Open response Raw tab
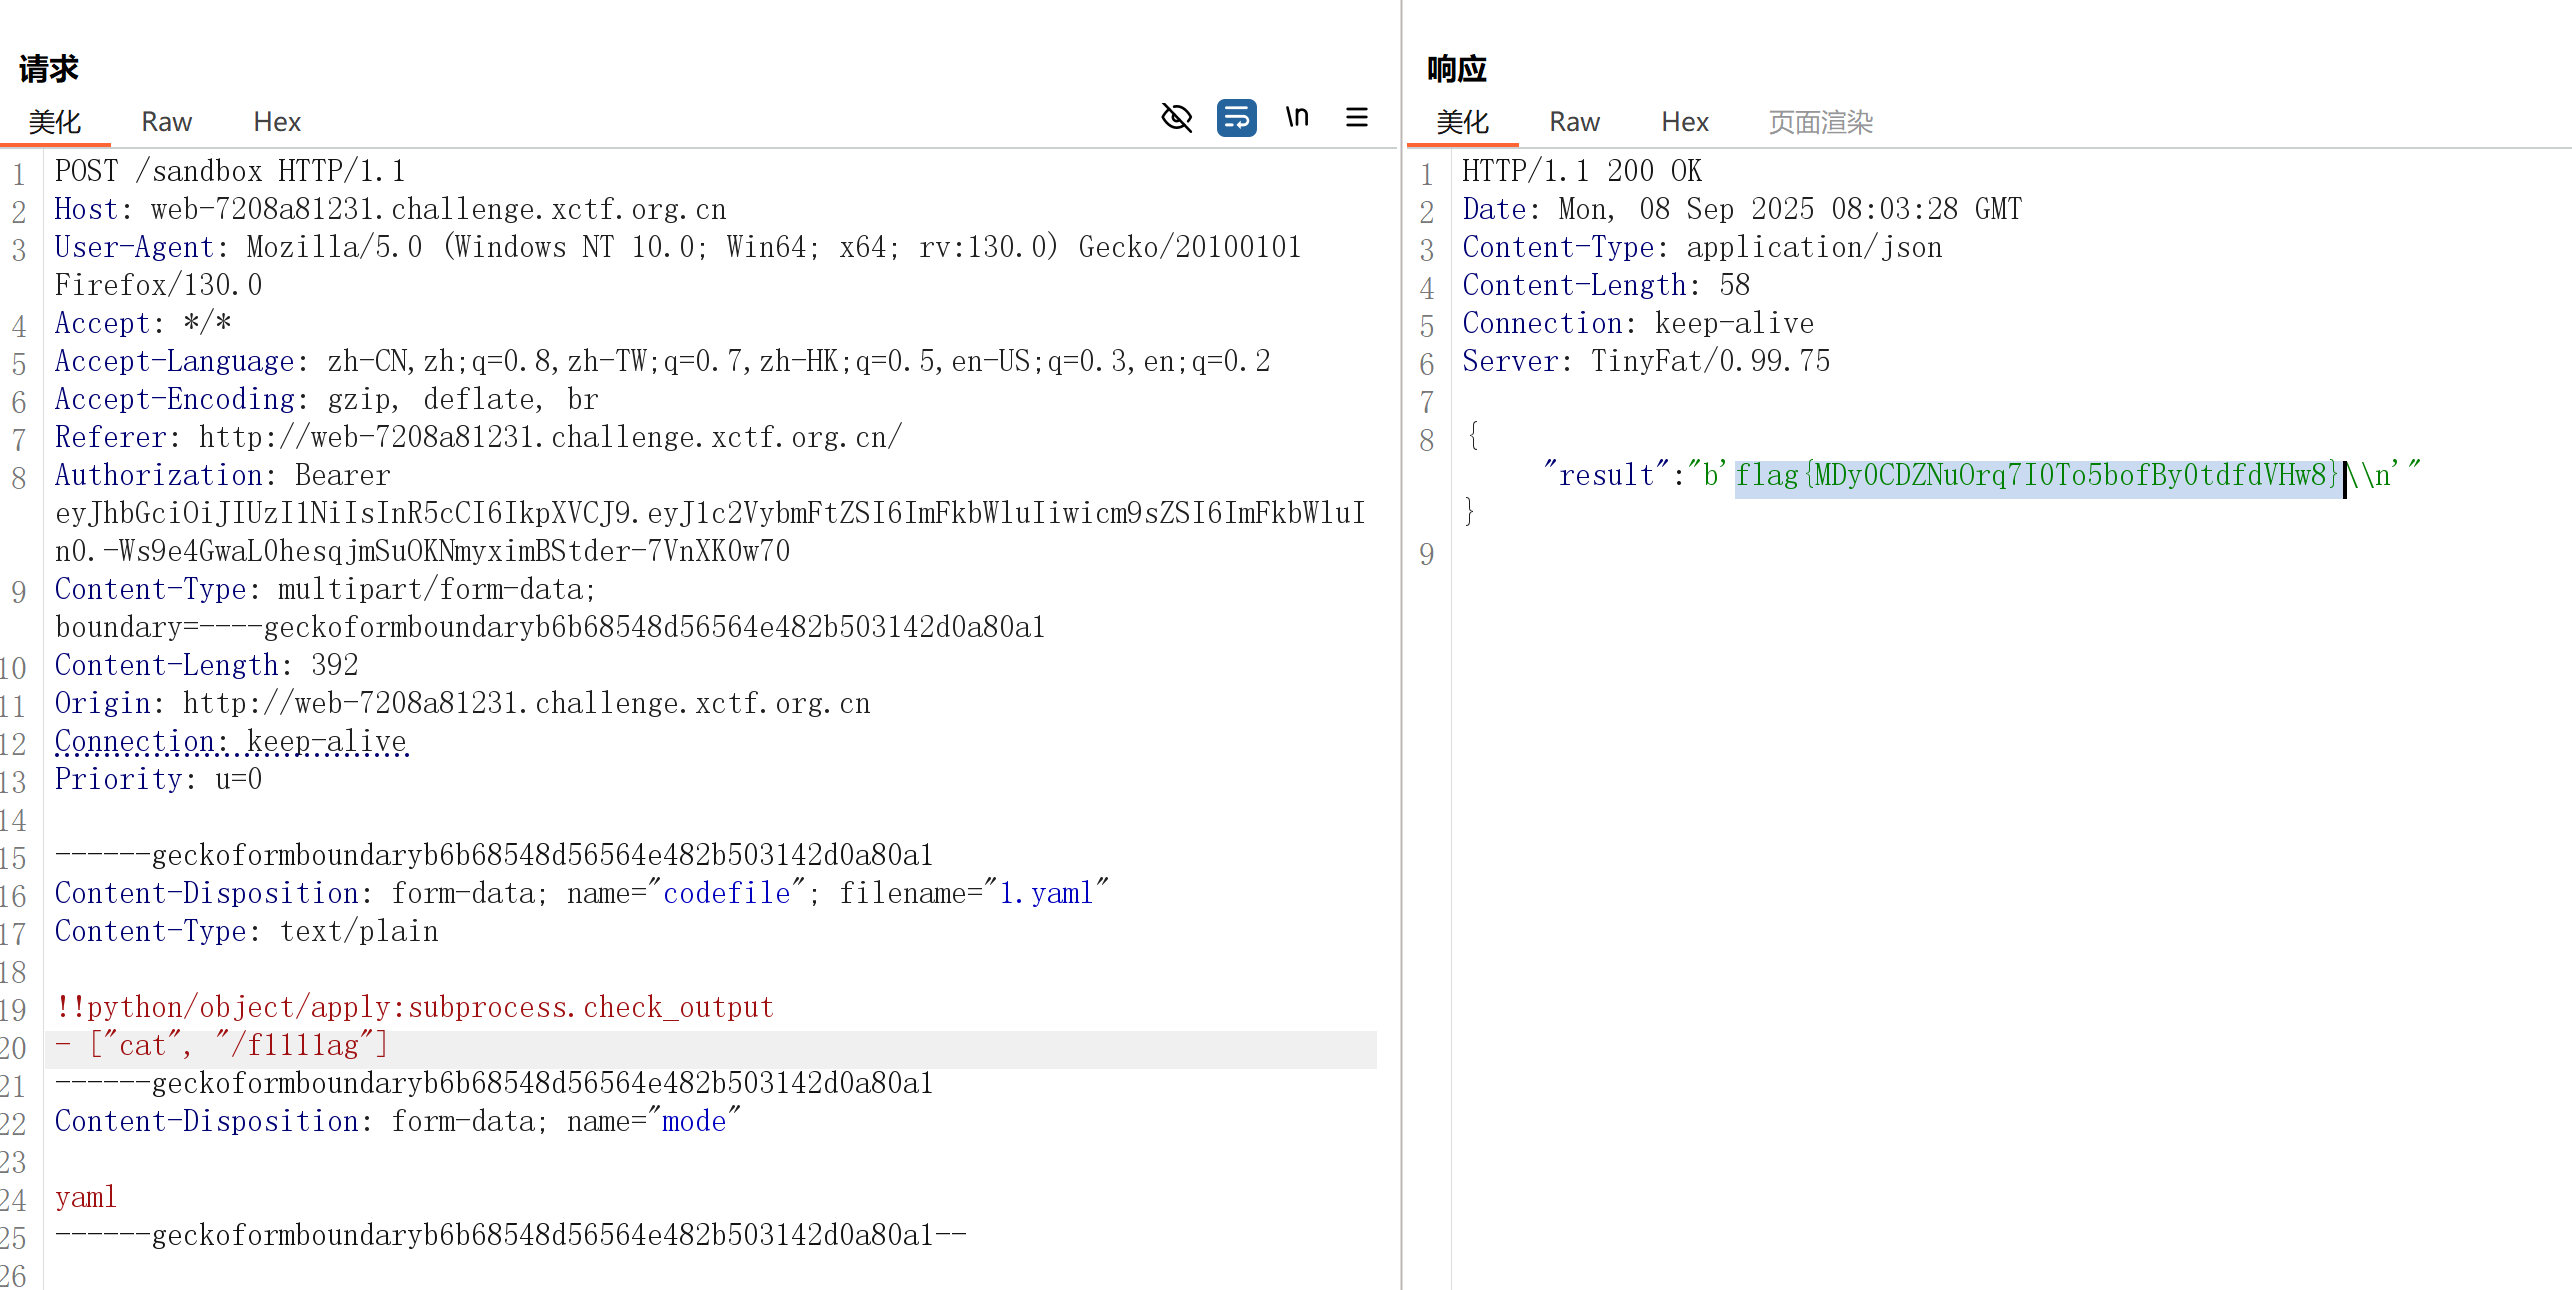 point(1574,122)
